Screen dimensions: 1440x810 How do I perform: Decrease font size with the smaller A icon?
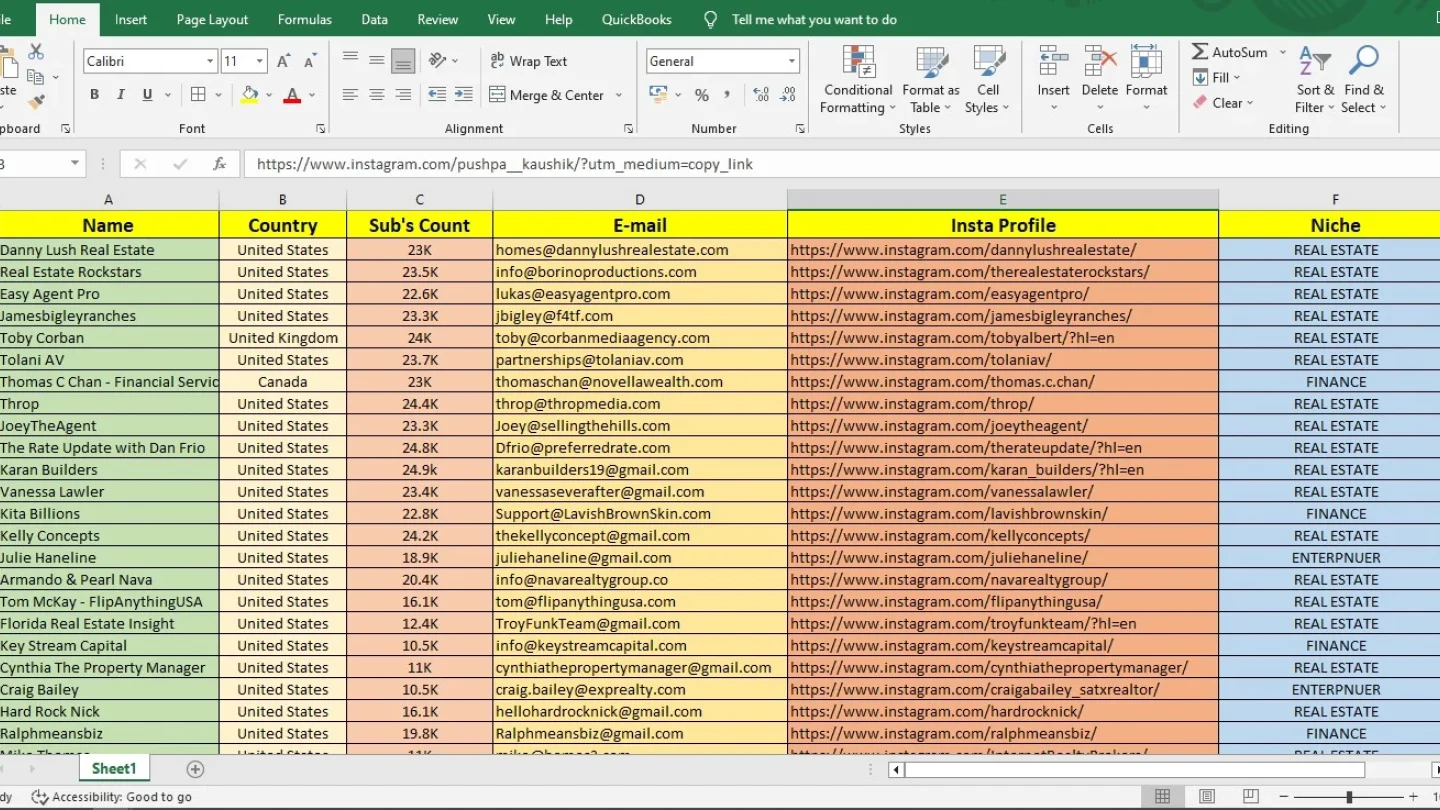pyautogui.click(x=309, y=61)
